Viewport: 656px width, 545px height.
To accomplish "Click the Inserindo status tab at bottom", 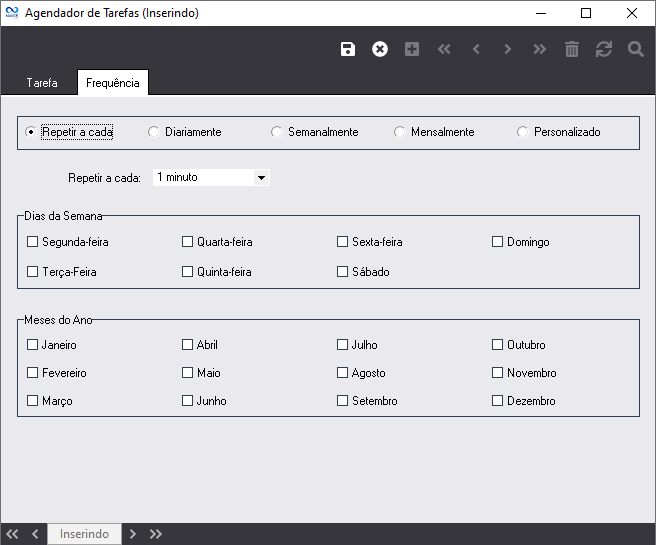I will pos(84,534).
